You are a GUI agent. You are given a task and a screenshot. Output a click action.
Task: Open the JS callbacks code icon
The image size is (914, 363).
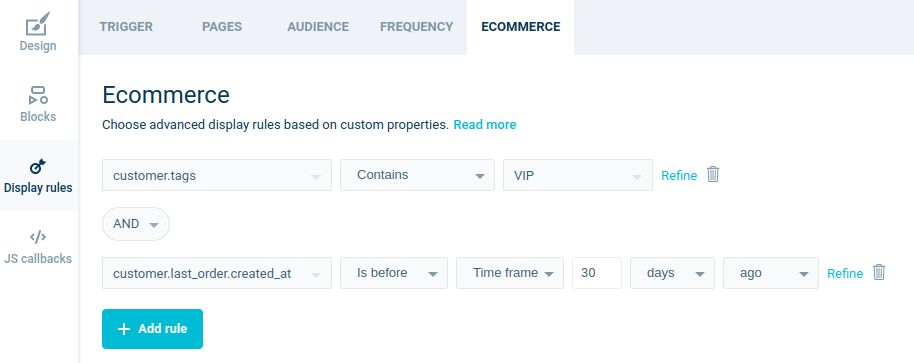click(38, 237)
